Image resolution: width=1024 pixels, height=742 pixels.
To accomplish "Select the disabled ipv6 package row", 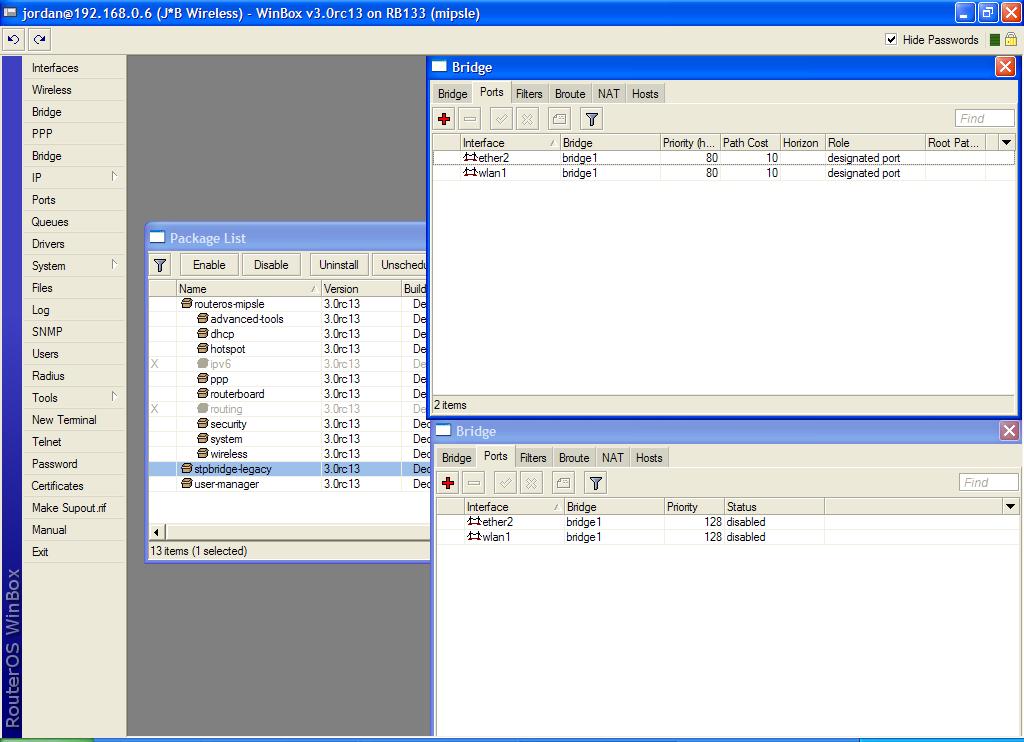I will 288,364.
